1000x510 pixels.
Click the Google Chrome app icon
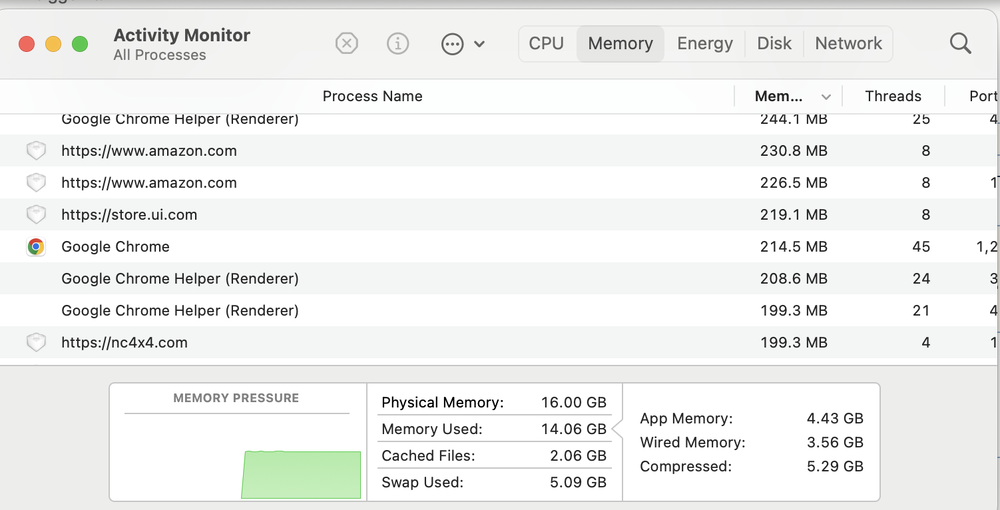click(36, 247)
